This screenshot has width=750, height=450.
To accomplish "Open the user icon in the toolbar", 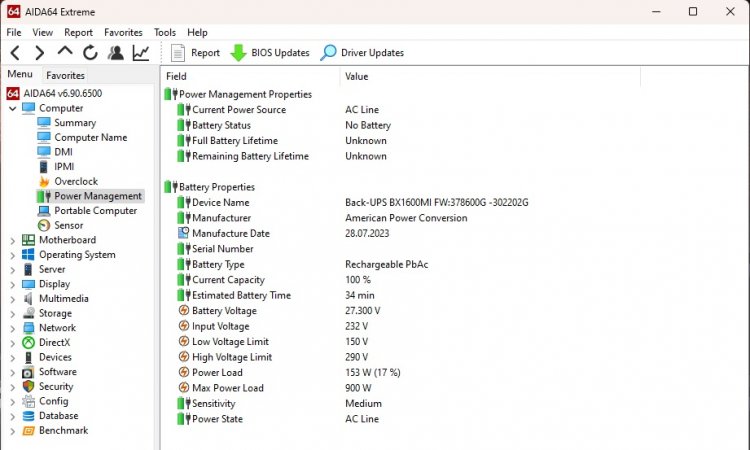I will 115,53.
